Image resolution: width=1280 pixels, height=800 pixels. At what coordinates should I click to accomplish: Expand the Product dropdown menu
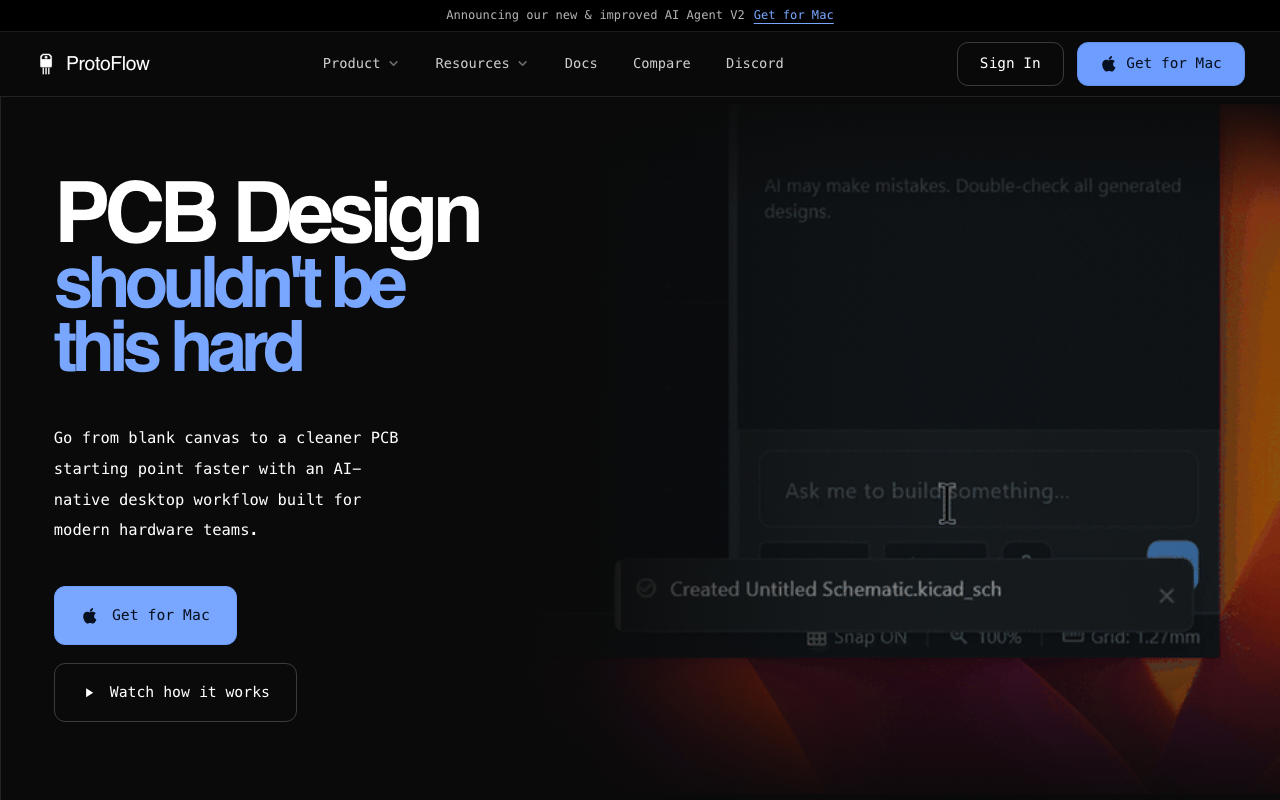pos(360,64)
